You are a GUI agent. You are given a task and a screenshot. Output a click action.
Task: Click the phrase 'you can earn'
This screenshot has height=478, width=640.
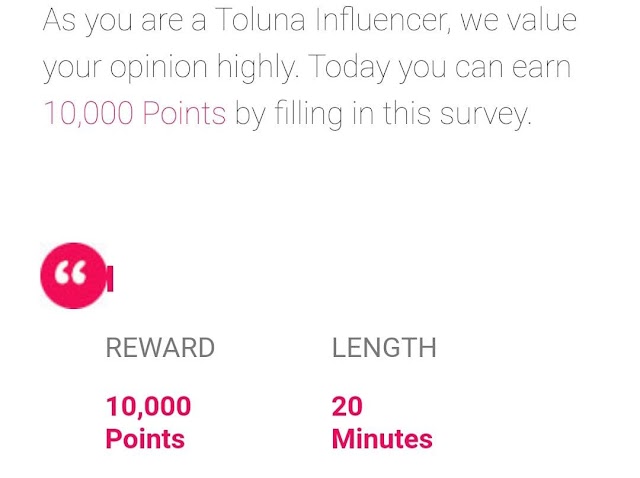[x=485, y=69]
